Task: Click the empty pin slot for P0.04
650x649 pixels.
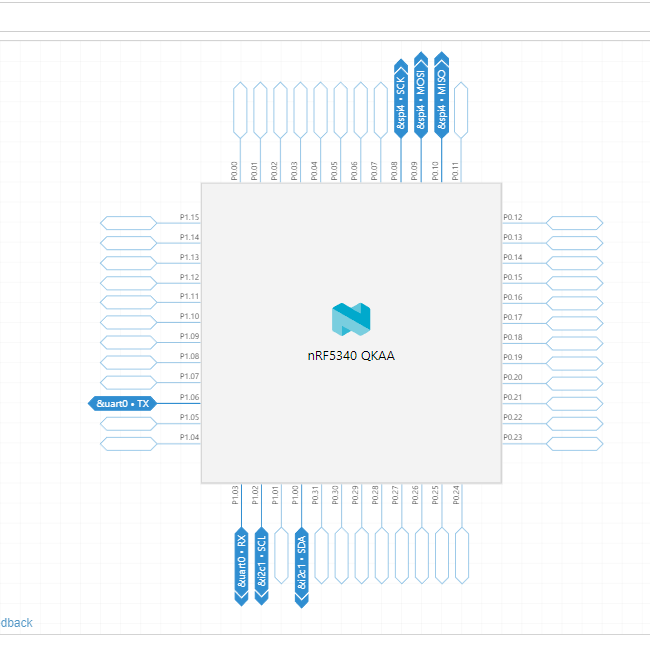Action: pos(320,110)
